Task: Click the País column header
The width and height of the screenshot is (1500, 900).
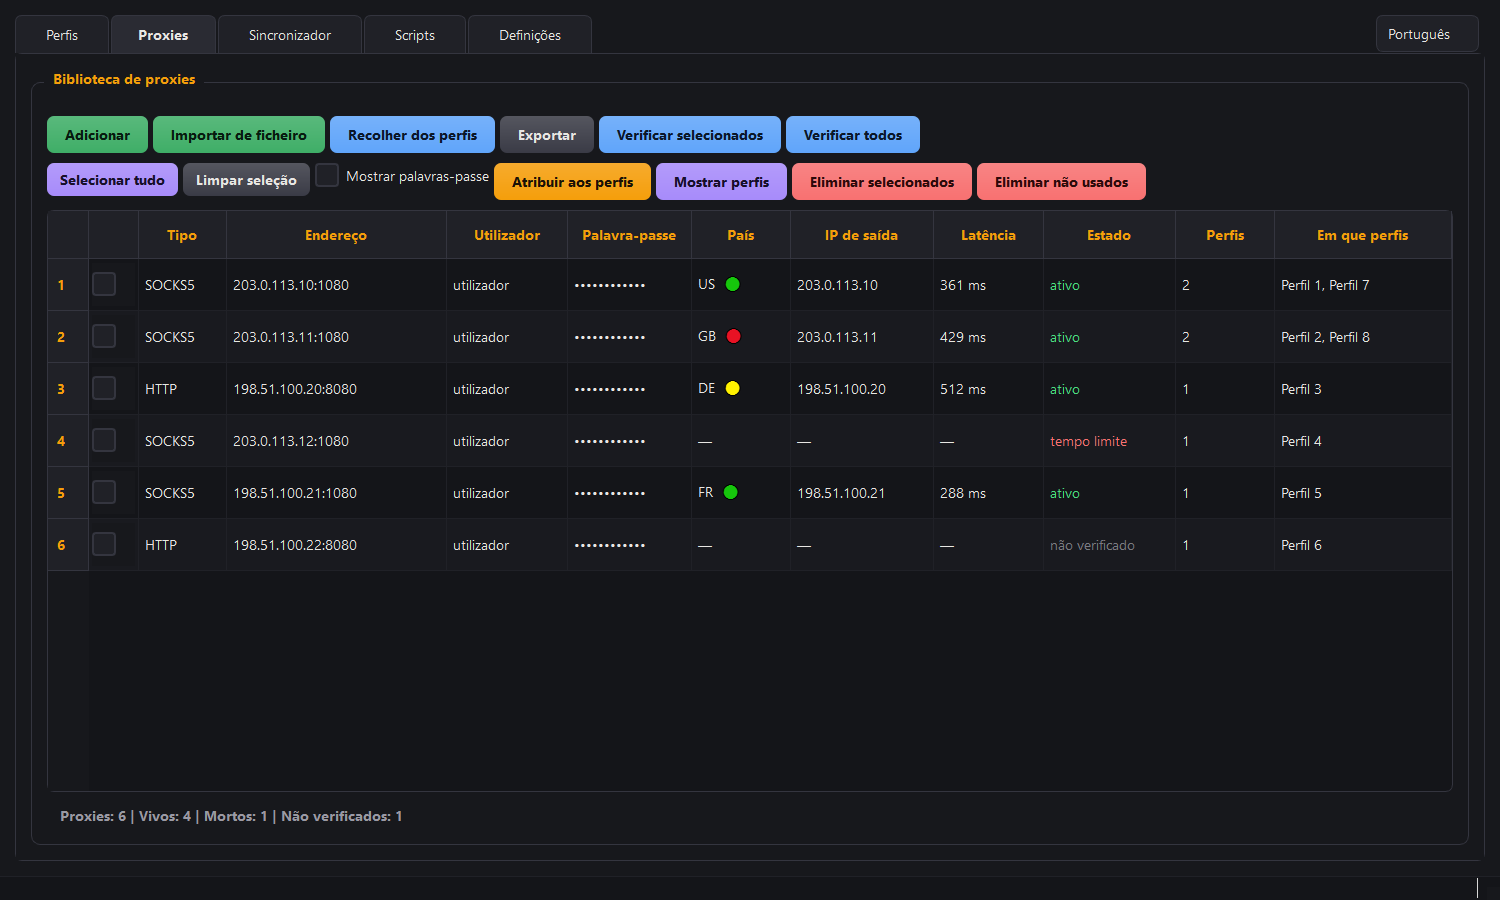Action: [741, 235]
